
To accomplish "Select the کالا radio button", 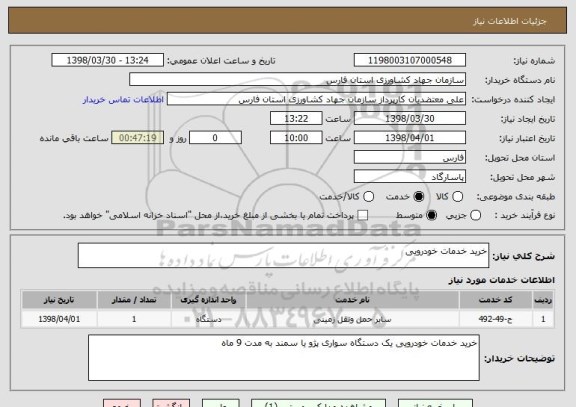I will point(457,197).
